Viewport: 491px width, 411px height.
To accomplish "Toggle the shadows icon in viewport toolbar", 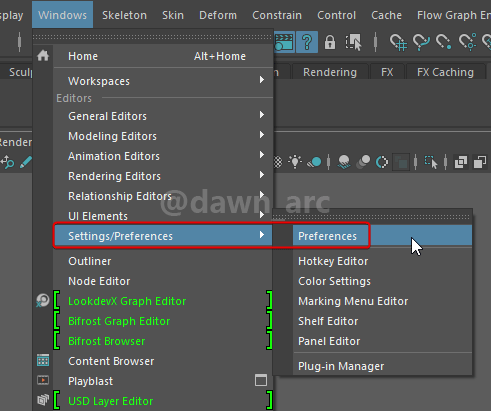I will tap(314, 162).
